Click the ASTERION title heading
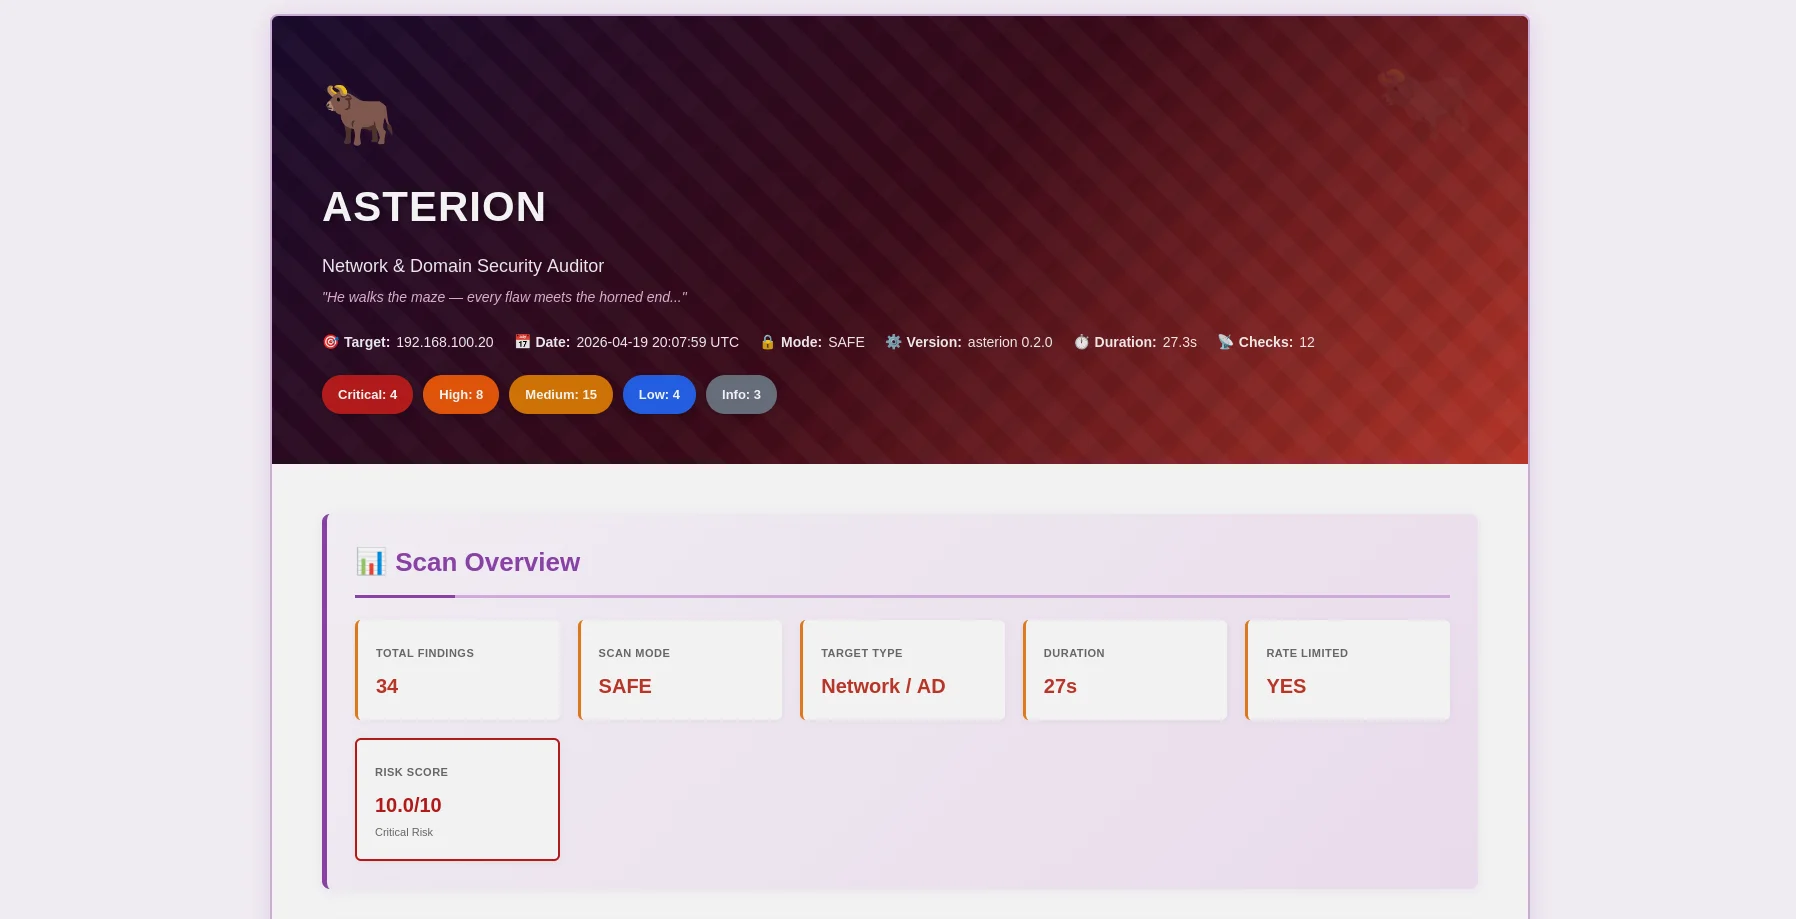 (x=434, y=207)
